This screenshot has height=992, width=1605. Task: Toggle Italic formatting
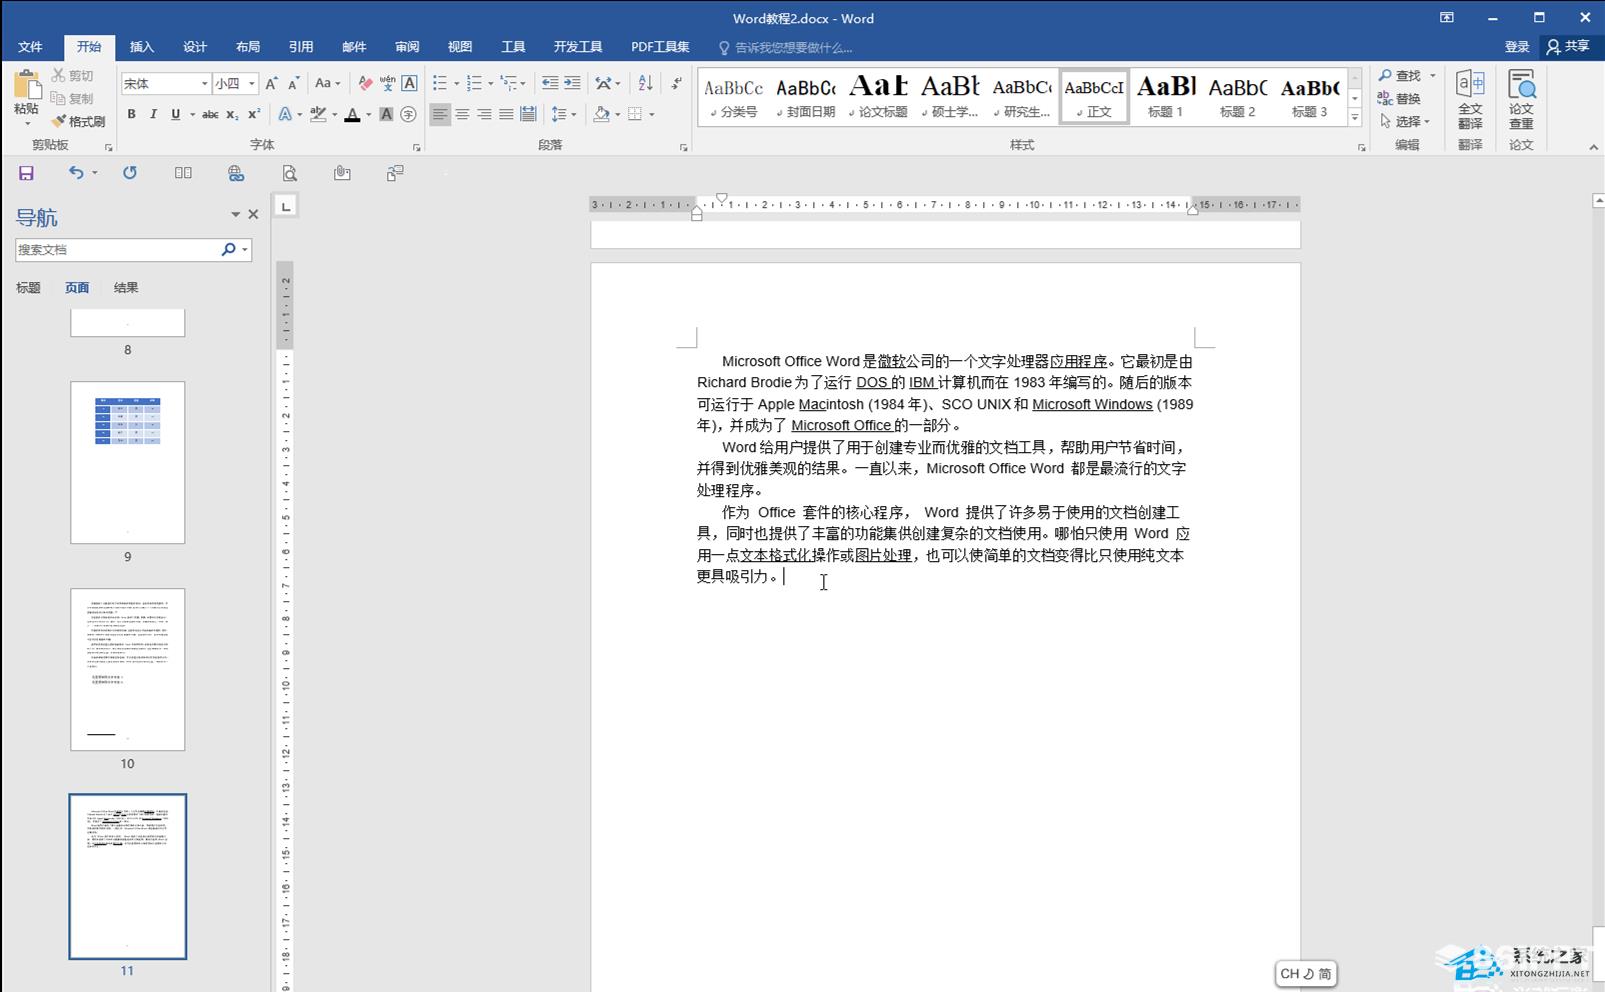[153, 115]
